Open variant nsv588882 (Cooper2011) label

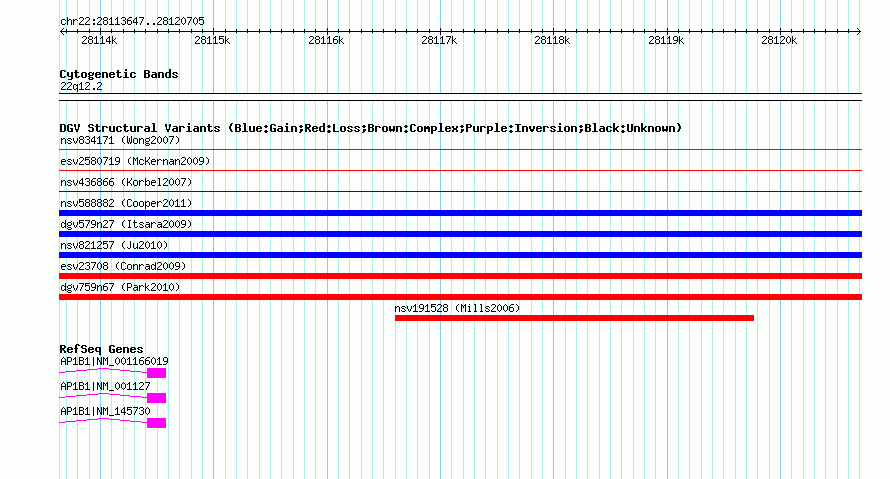tap(126, 203)
